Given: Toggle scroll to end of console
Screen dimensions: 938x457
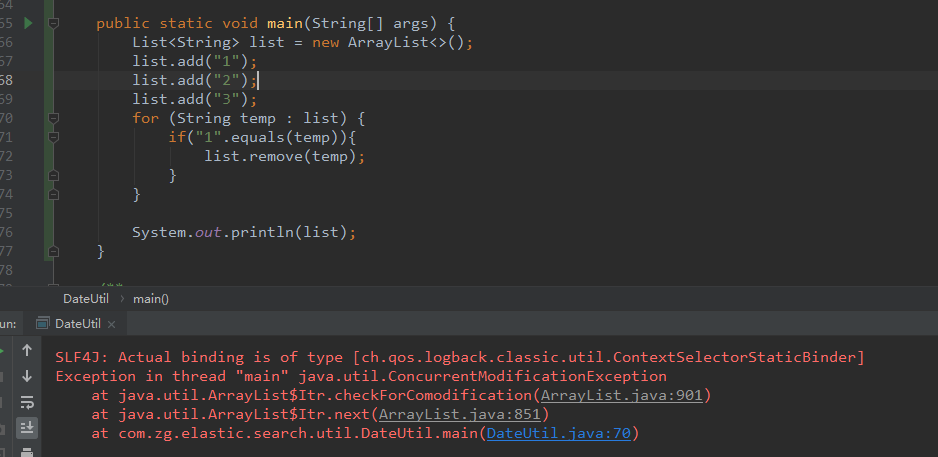Looking at the screenshot, I should point(27,429).
